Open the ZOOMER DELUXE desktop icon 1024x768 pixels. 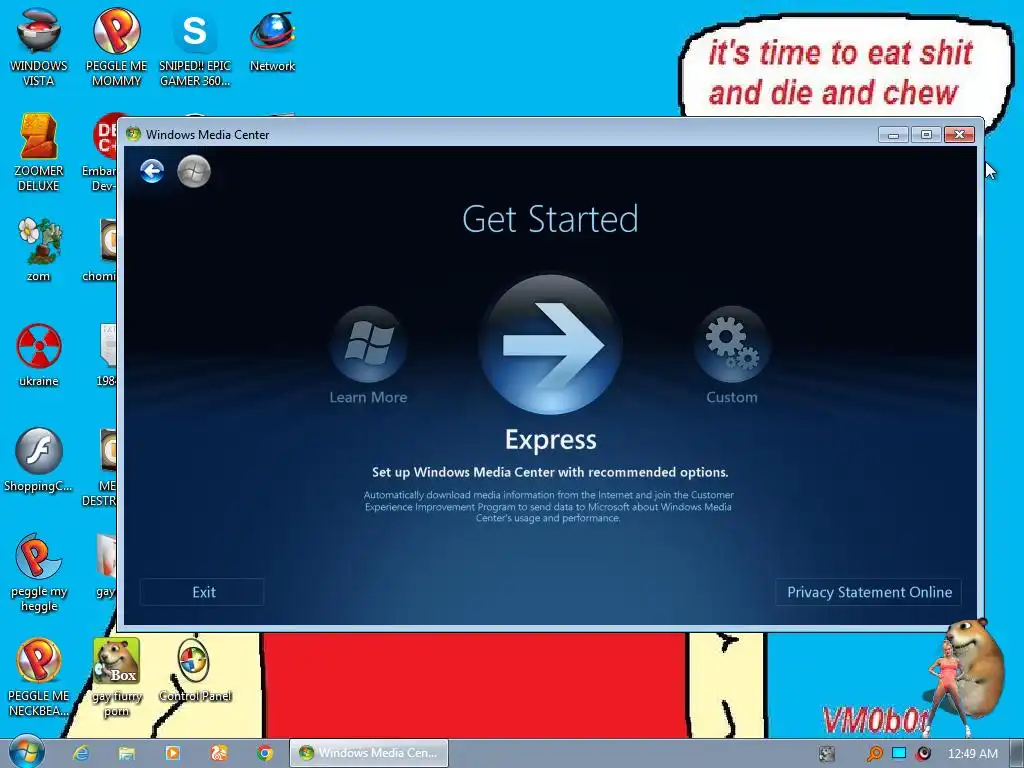pyautogui.click(x=39, y=152)
